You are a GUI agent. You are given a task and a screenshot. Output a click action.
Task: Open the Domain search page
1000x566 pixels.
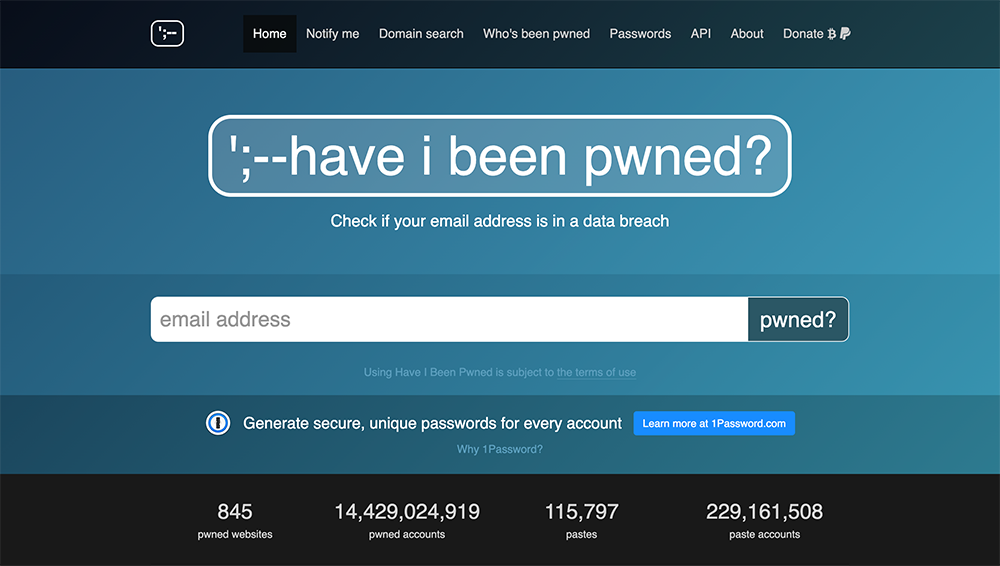point(421,34)
